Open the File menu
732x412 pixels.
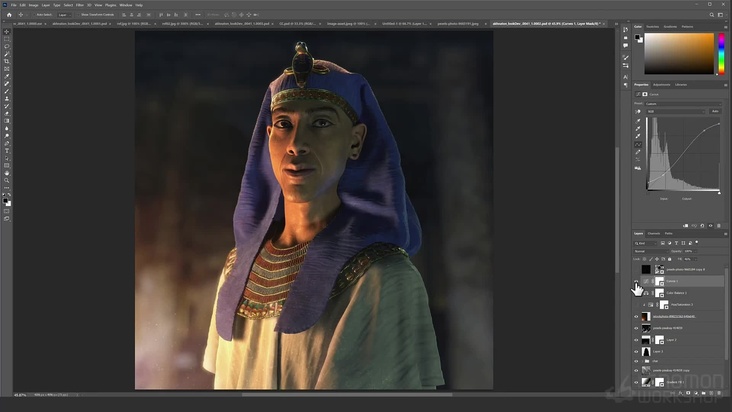click(14, 5)
